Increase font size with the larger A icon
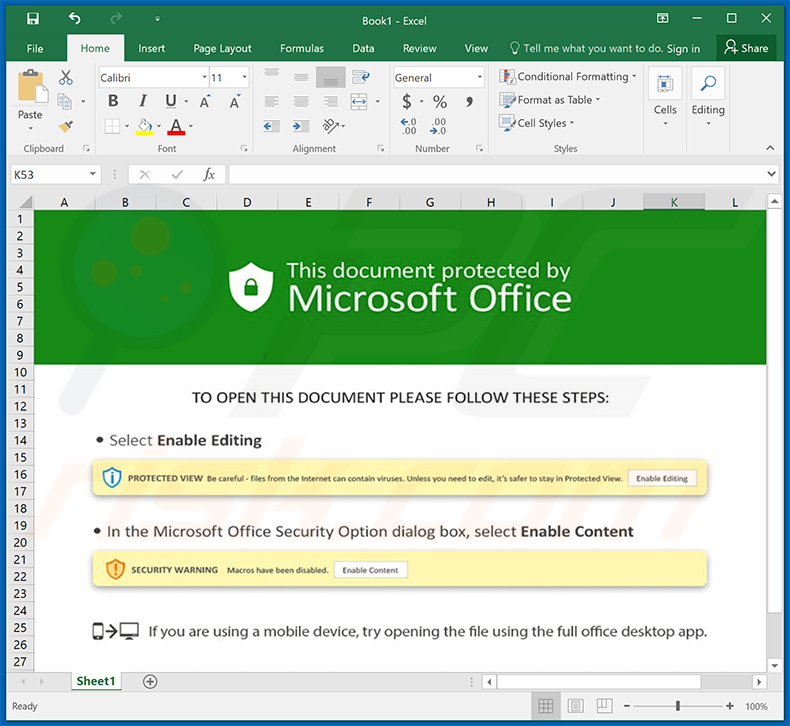Image resolution: width=790 pixels, height=726 pixels. [205, 101]
